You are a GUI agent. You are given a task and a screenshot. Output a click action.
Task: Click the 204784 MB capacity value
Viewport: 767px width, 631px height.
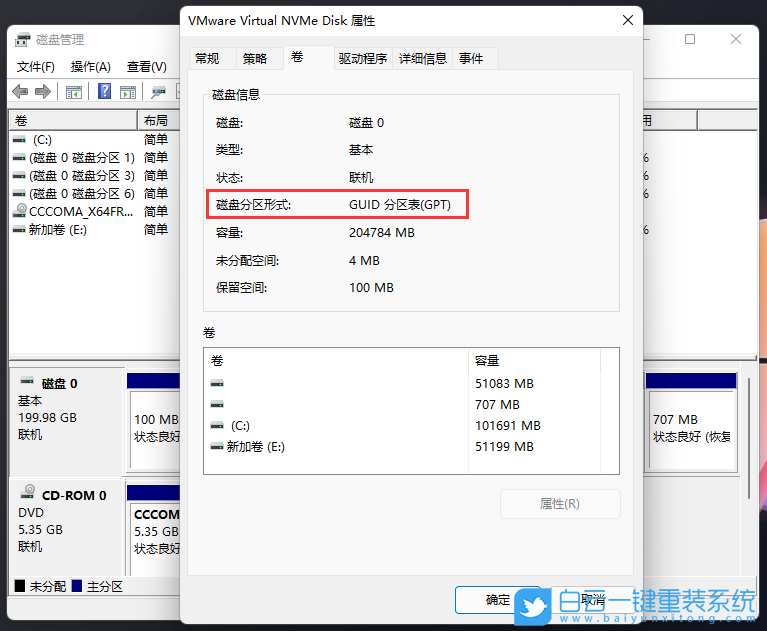click(x=382, y=232)
